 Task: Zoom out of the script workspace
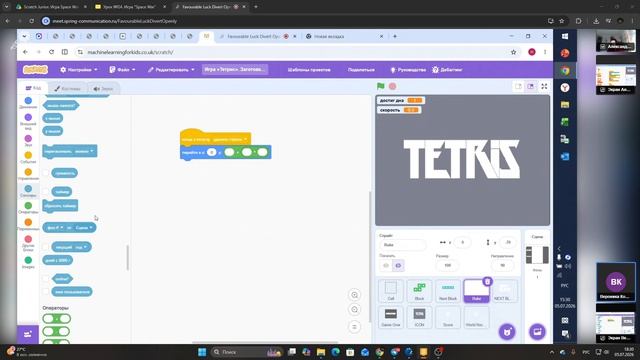point(354,310)
